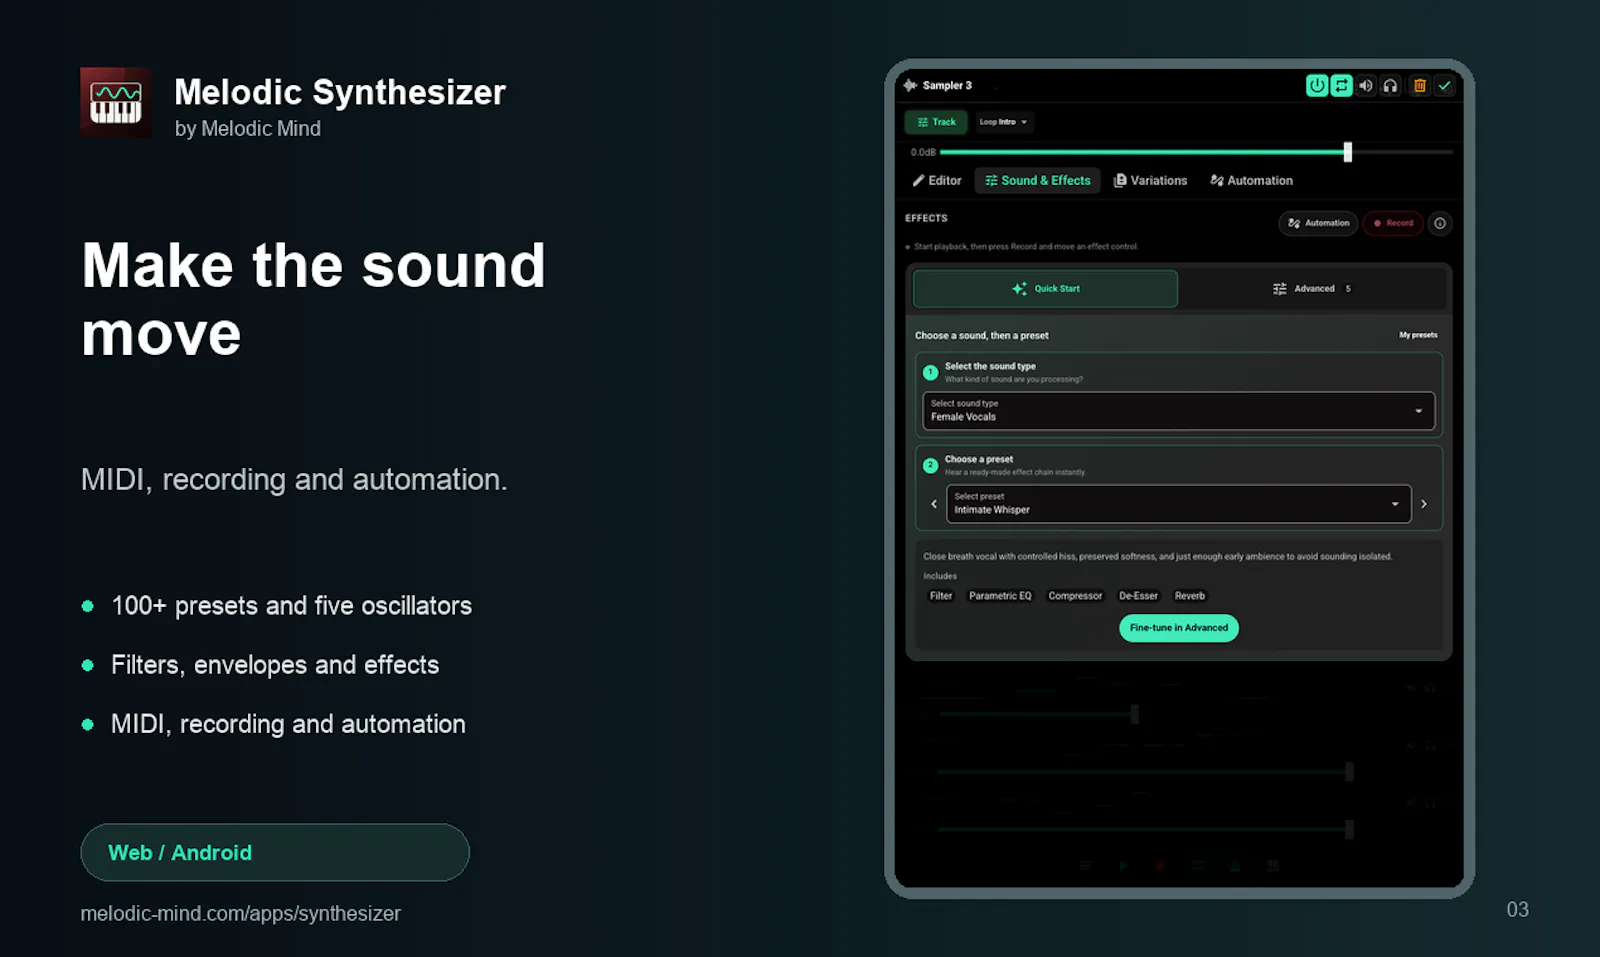Solo Sampler 3 with the headphones icon
The height and width of the screenshot is (957, 1600).
tap(1390, 86)
